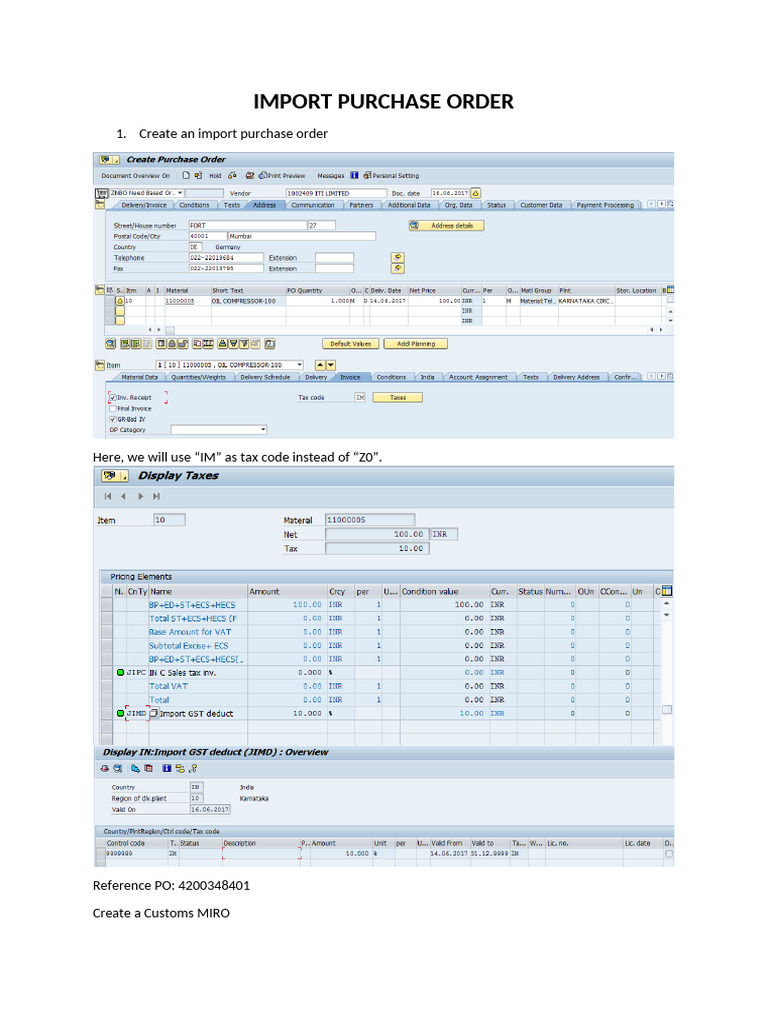Click the Tax code field showing IM

pyautogui.click(x=360, y=397)
